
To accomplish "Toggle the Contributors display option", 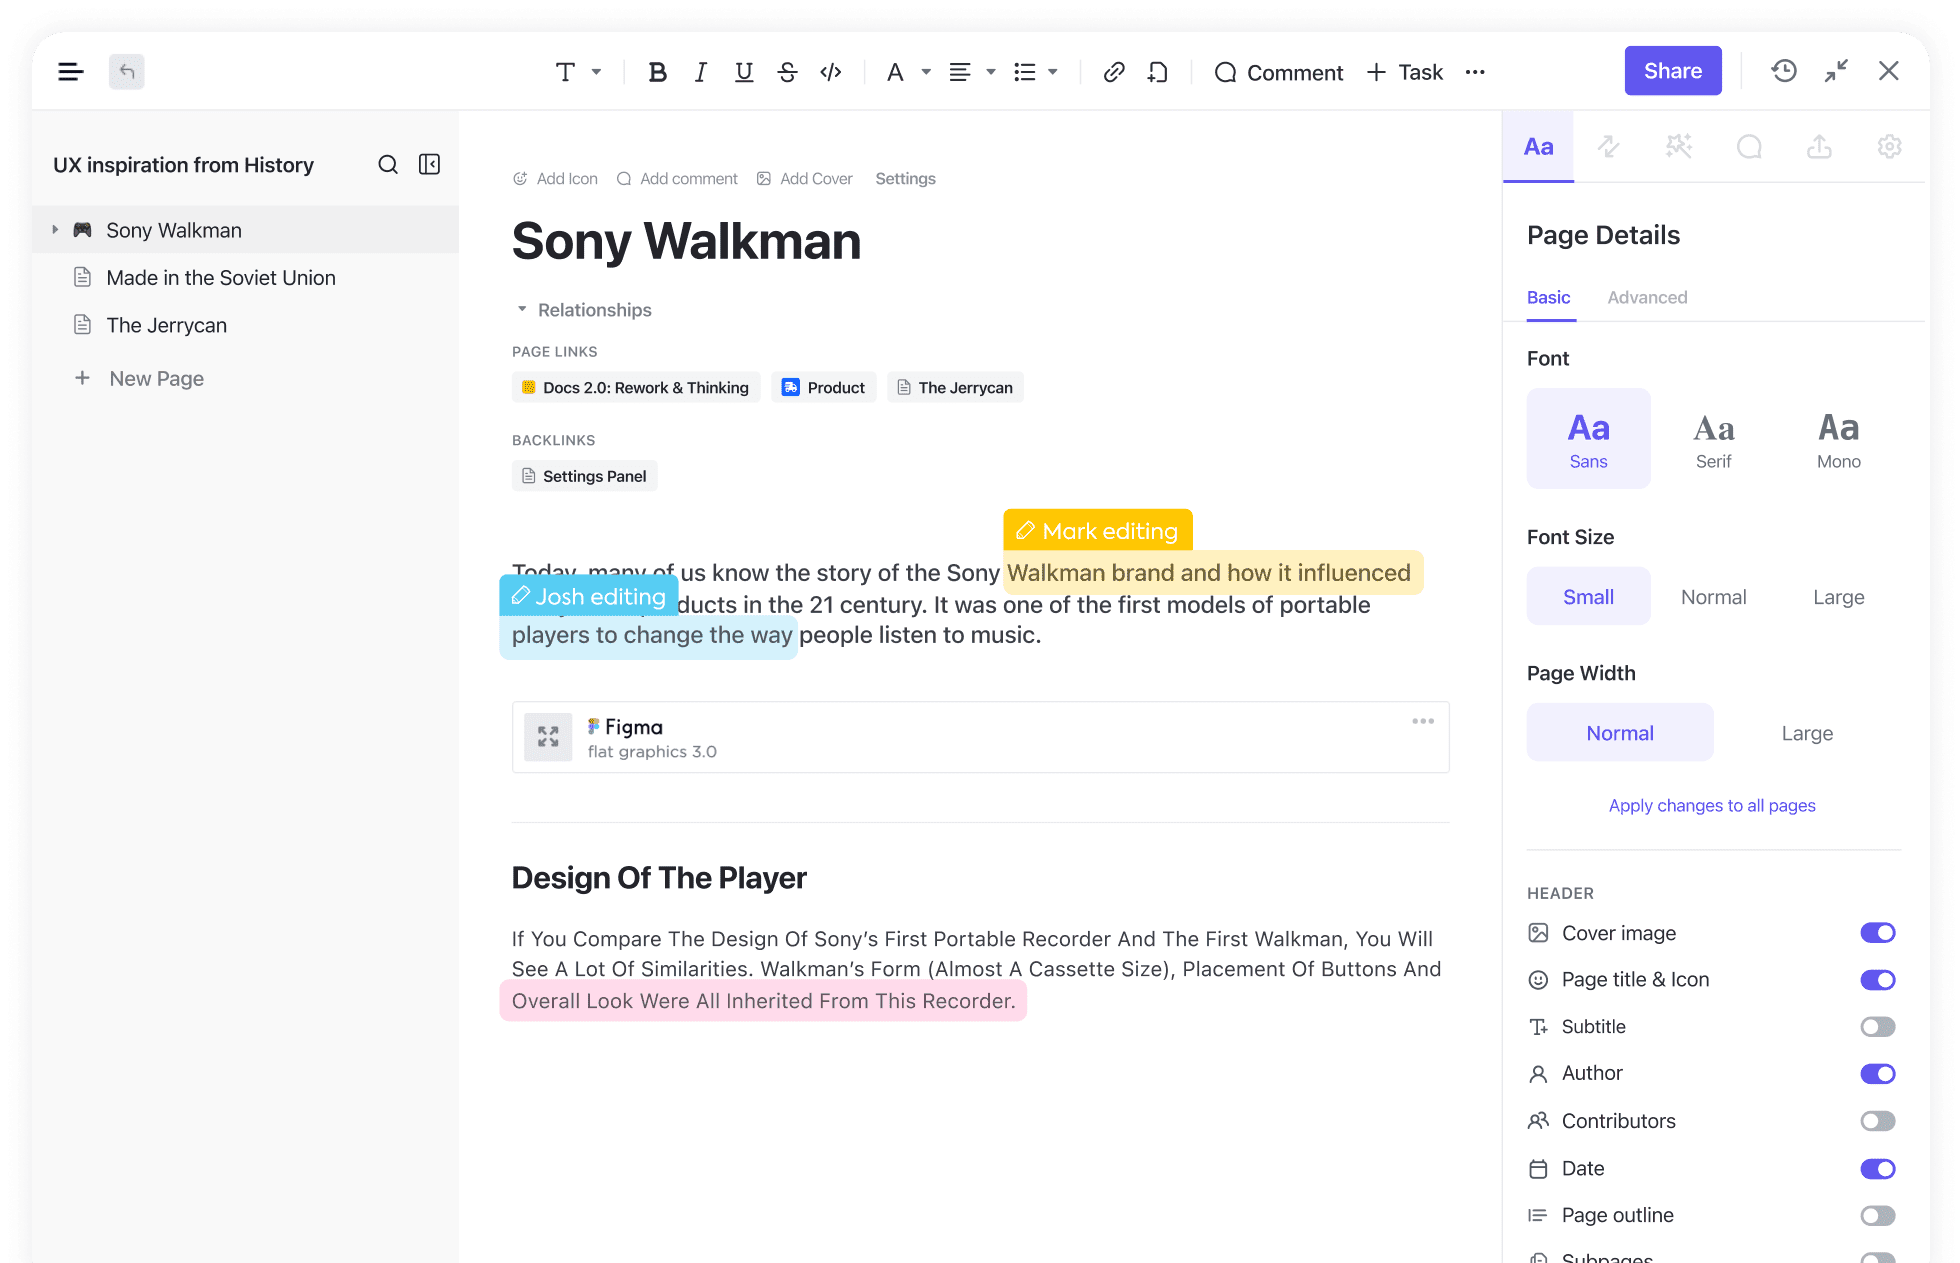I will click(x=1879, y=1119).
